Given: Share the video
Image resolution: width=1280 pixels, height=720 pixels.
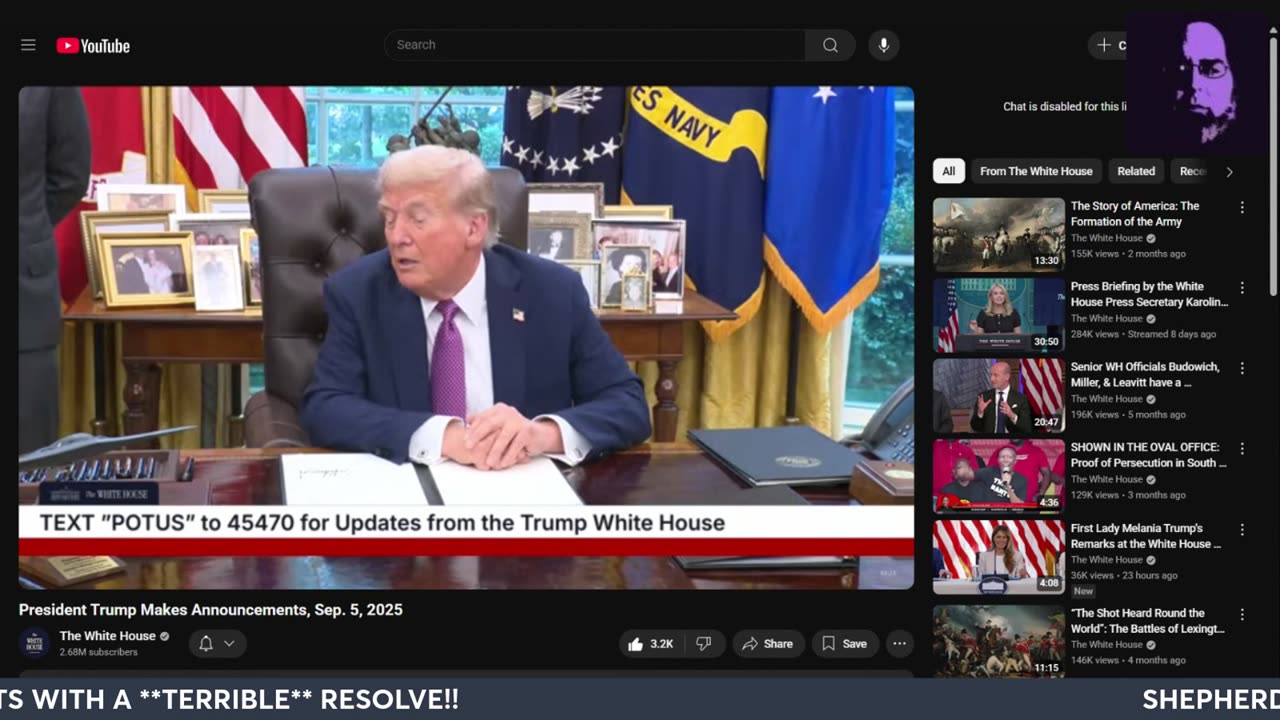Looking at the screenshot, I should (767, 644).
